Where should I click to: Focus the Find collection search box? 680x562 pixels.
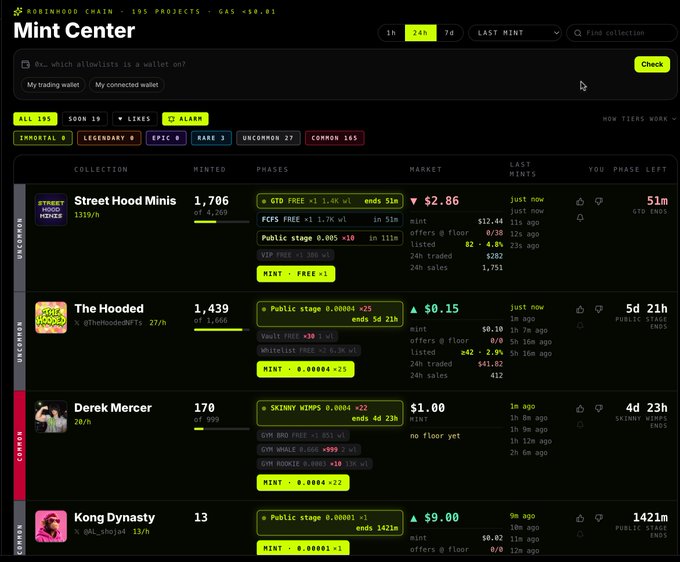click(x=621, y=33)
